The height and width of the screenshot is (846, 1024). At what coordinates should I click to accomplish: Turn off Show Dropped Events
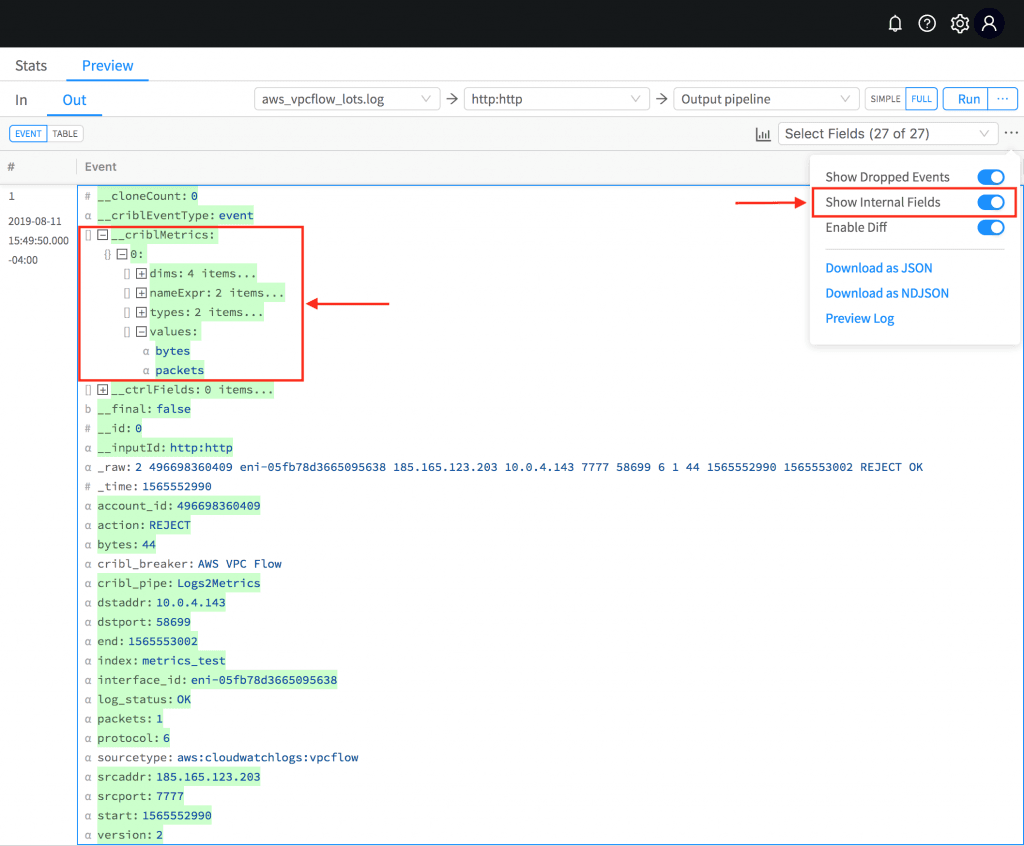(x=990, y=177)
